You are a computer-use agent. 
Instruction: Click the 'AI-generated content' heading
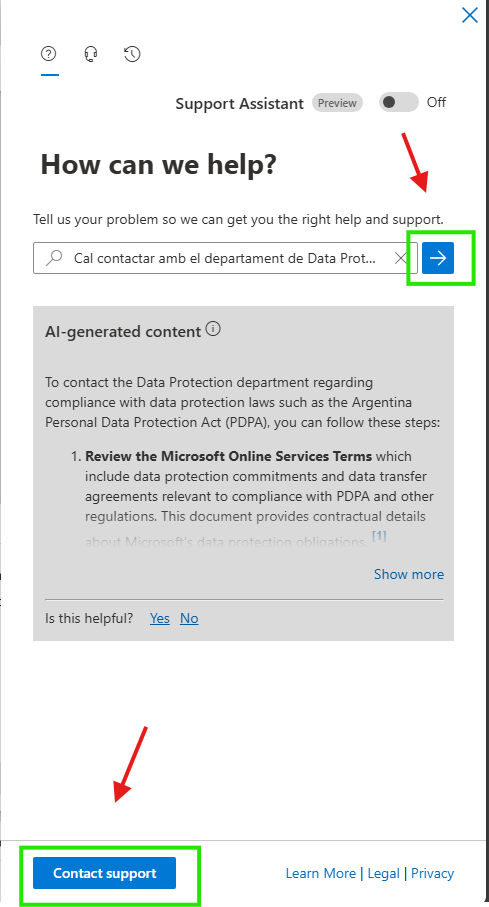click(123, 331)
